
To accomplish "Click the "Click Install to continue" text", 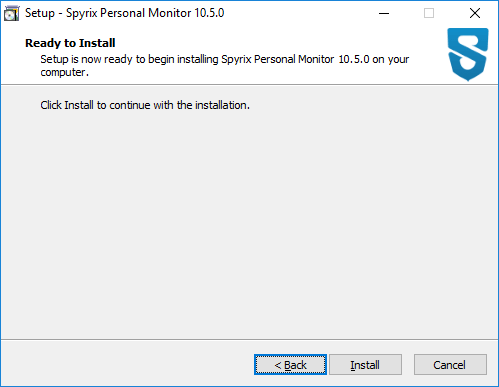I will [145, 105].
